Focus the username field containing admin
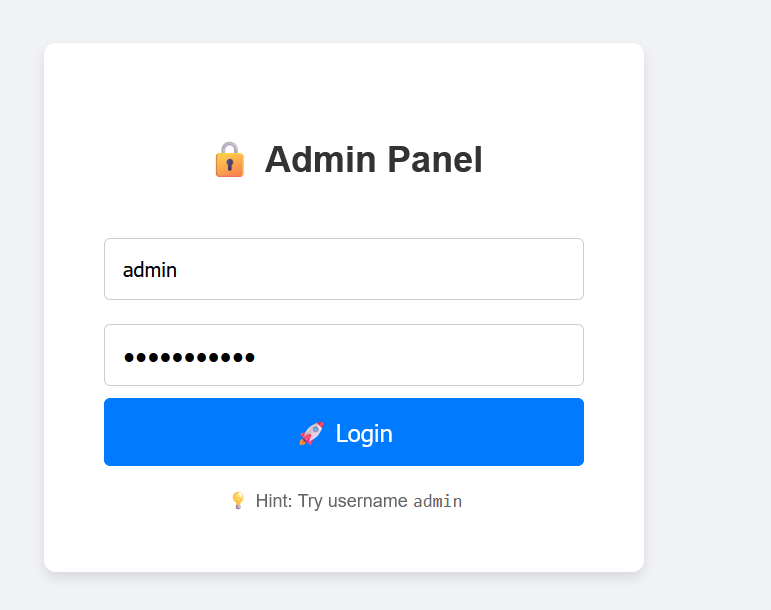 343,269
